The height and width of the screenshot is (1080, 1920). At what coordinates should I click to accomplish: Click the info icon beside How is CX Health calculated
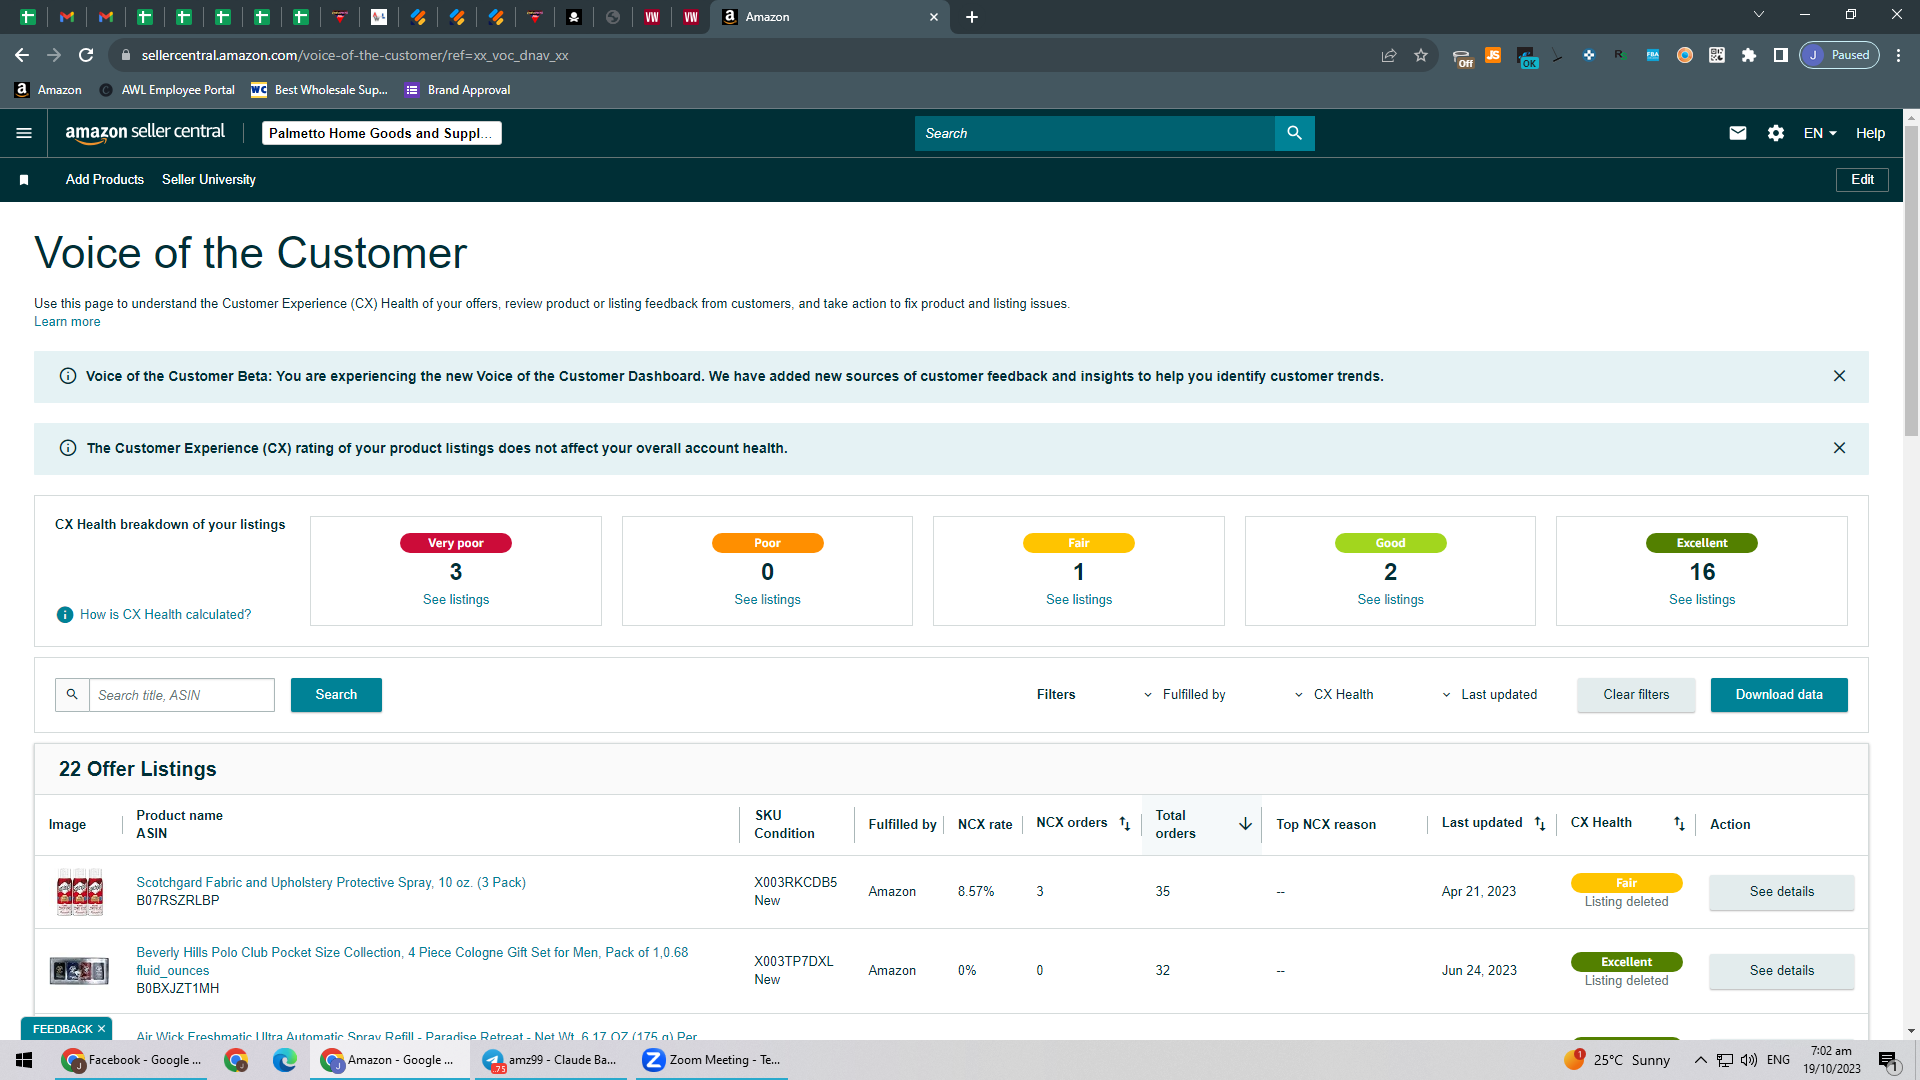point(65,614)
